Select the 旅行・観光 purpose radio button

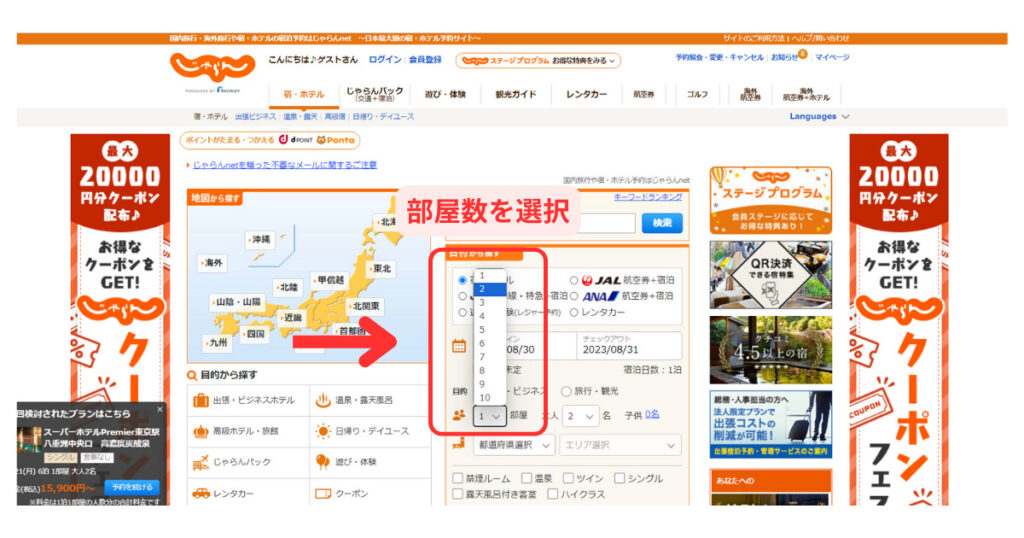click(x=566, y=391)
